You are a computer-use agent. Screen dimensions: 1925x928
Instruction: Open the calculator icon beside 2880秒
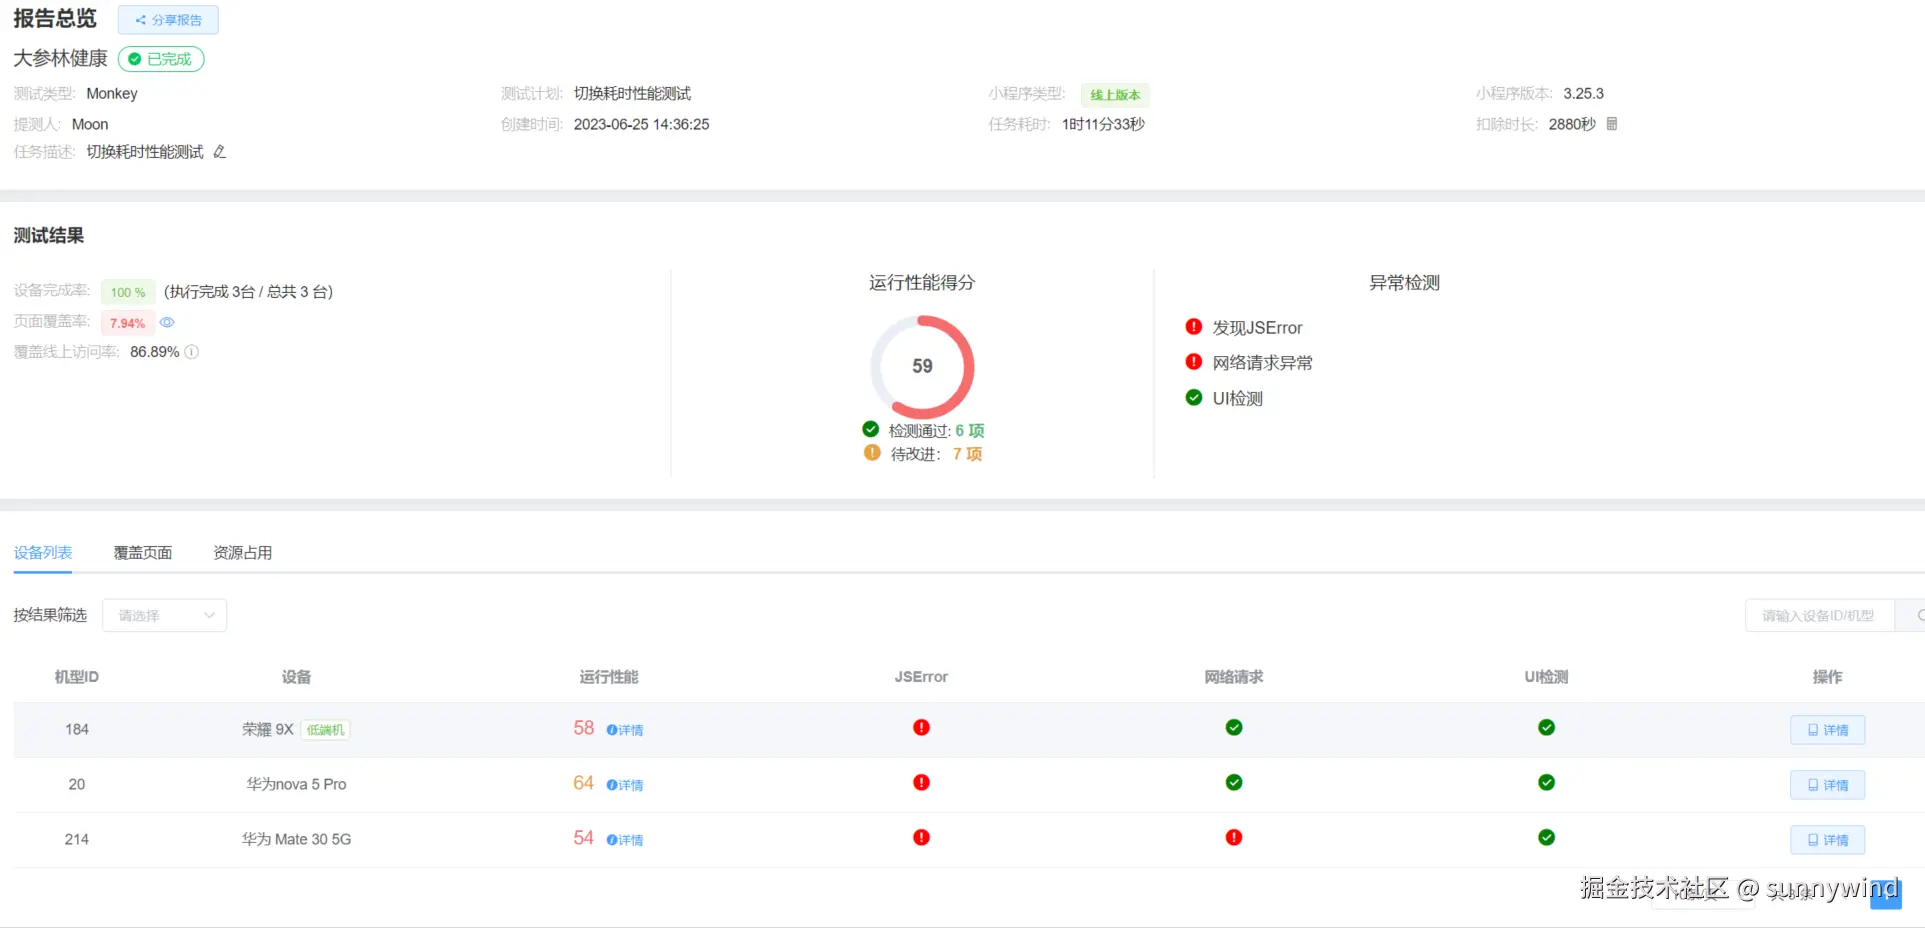tap(1612, 124)
